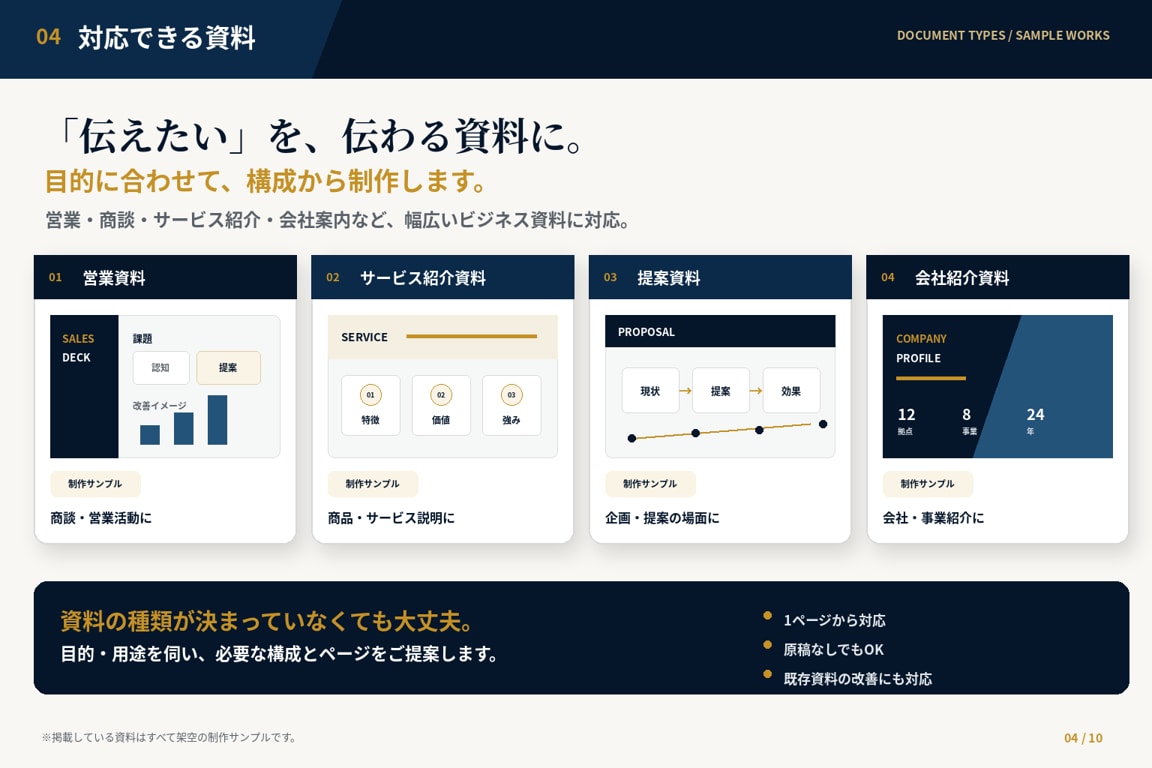Click the 現状 step box
This screenshot has width=1152, height=768.
[650, 390]
